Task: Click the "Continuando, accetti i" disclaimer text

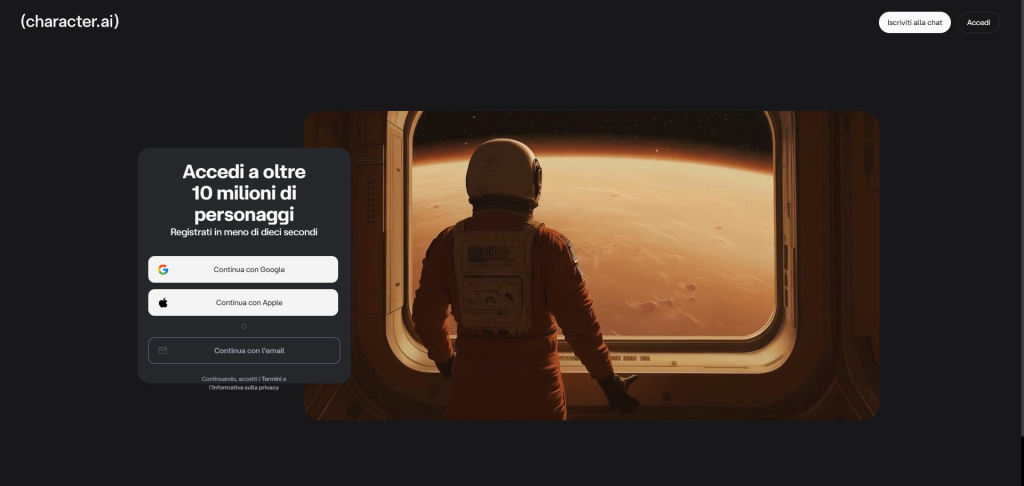Action: (x=230, y=379)
